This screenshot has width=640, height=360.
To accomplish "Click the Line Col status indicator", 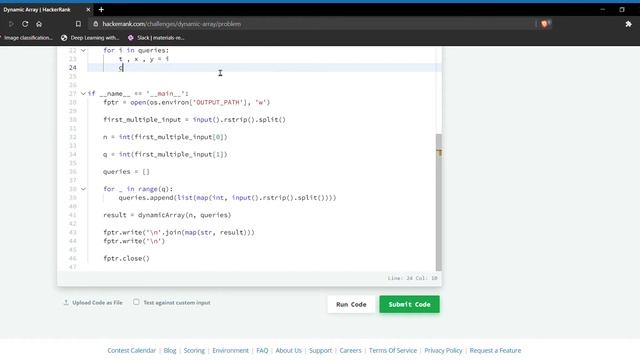I will tap(412, 278).
